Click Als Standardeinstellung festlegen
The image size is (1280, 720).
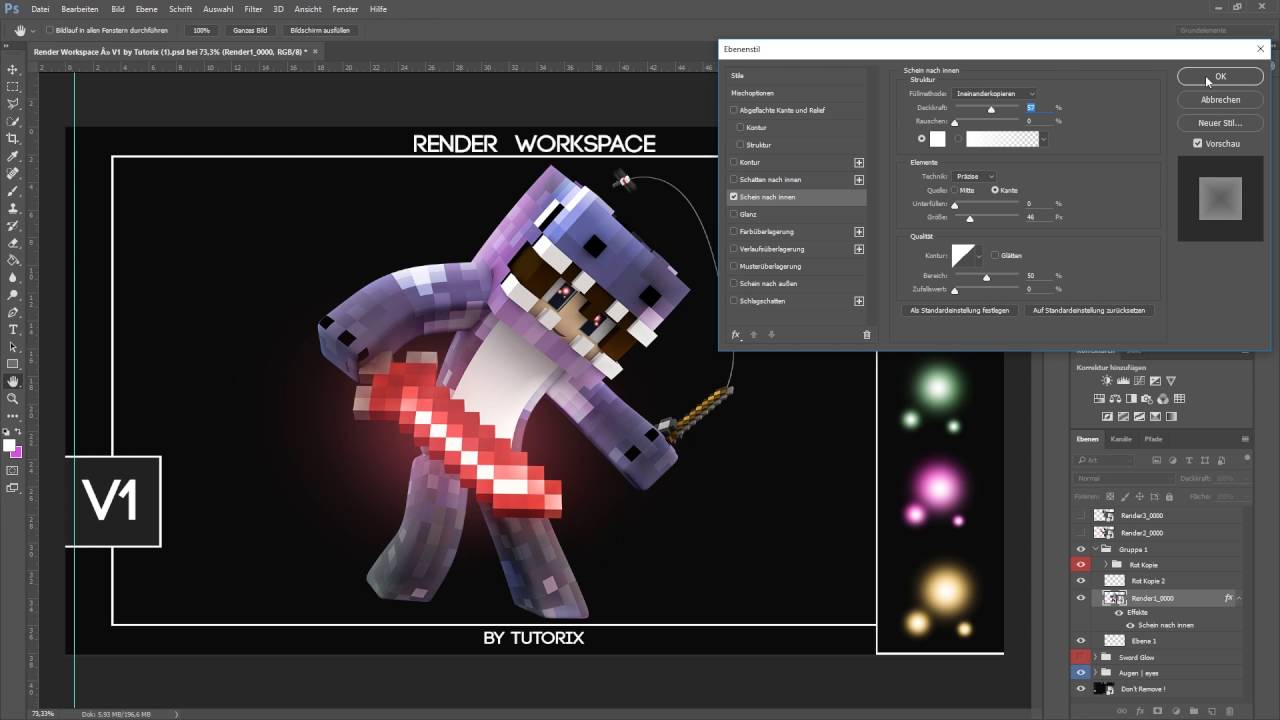click(x=960, y=310)
